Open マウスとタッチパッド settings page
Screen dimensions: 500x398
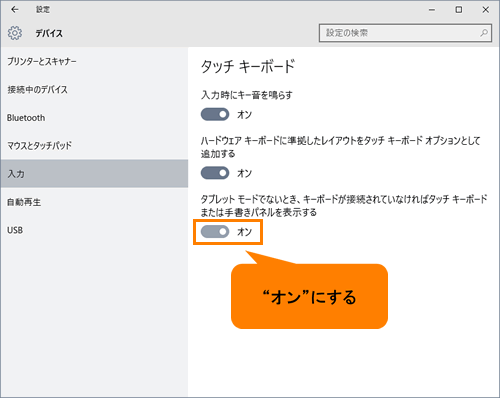94,146
